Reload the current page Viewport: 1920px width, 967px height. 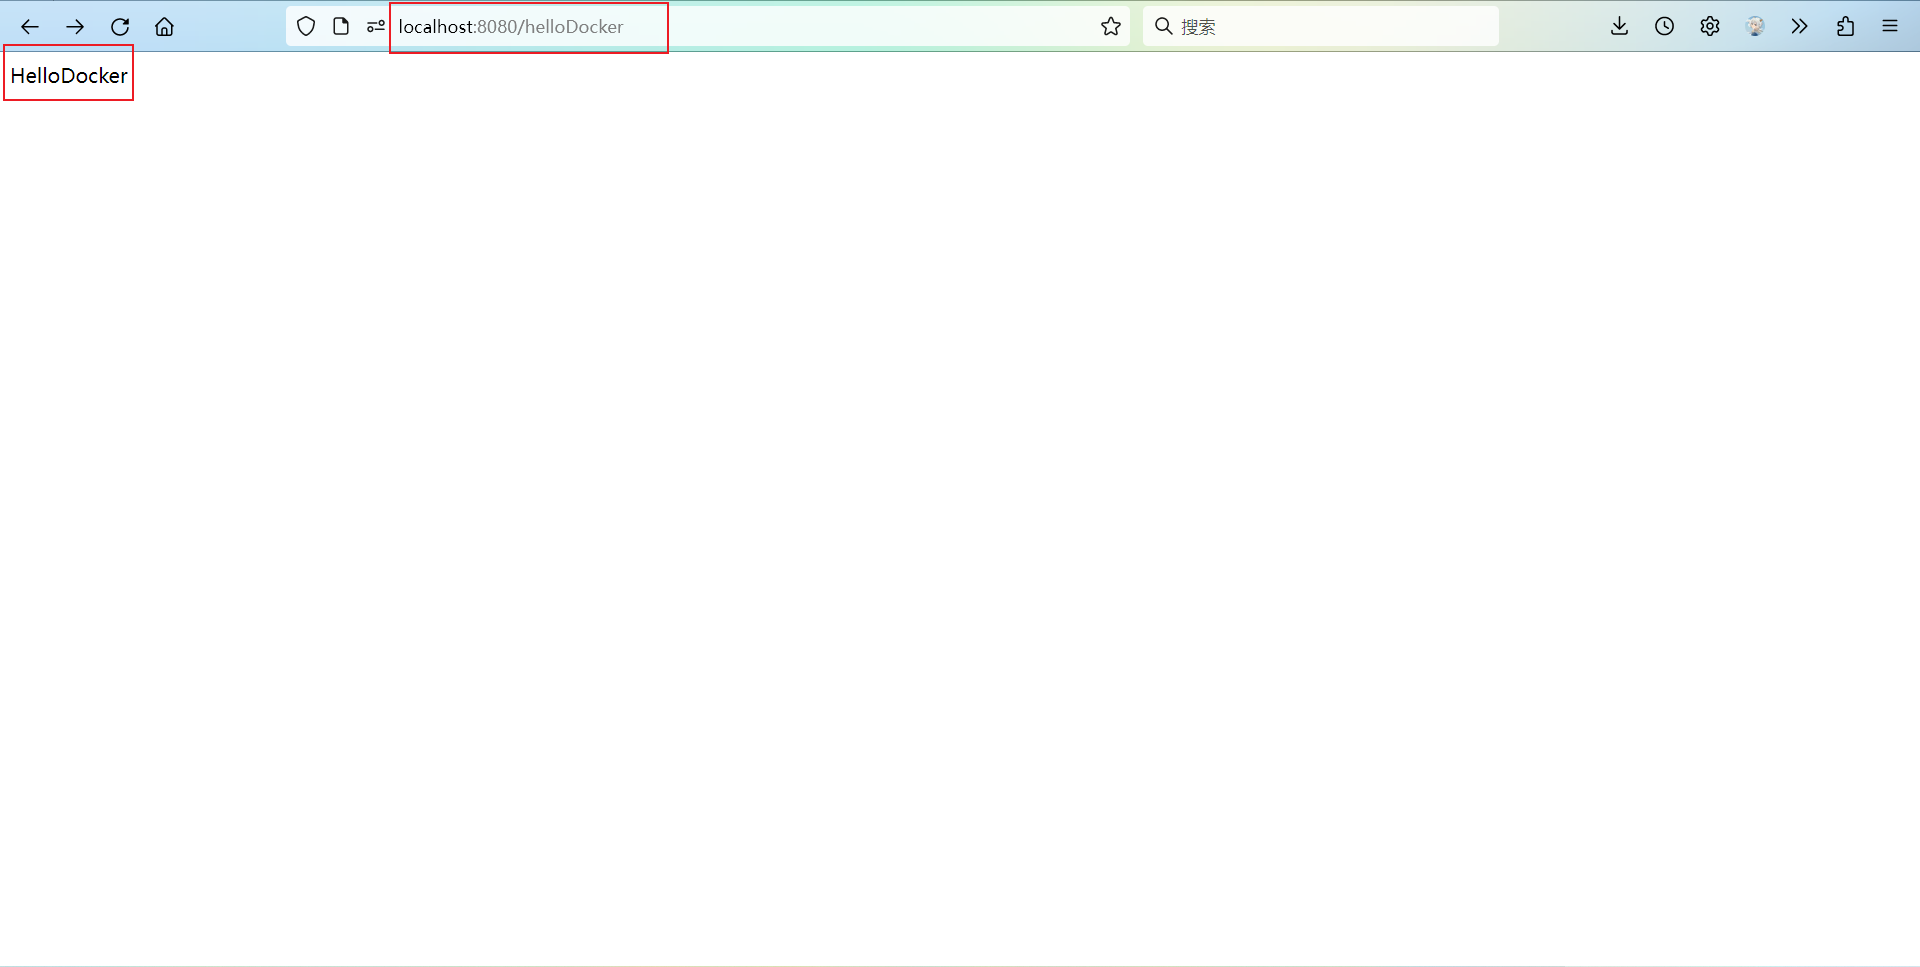pyautogui.click(x=120, y=27)
